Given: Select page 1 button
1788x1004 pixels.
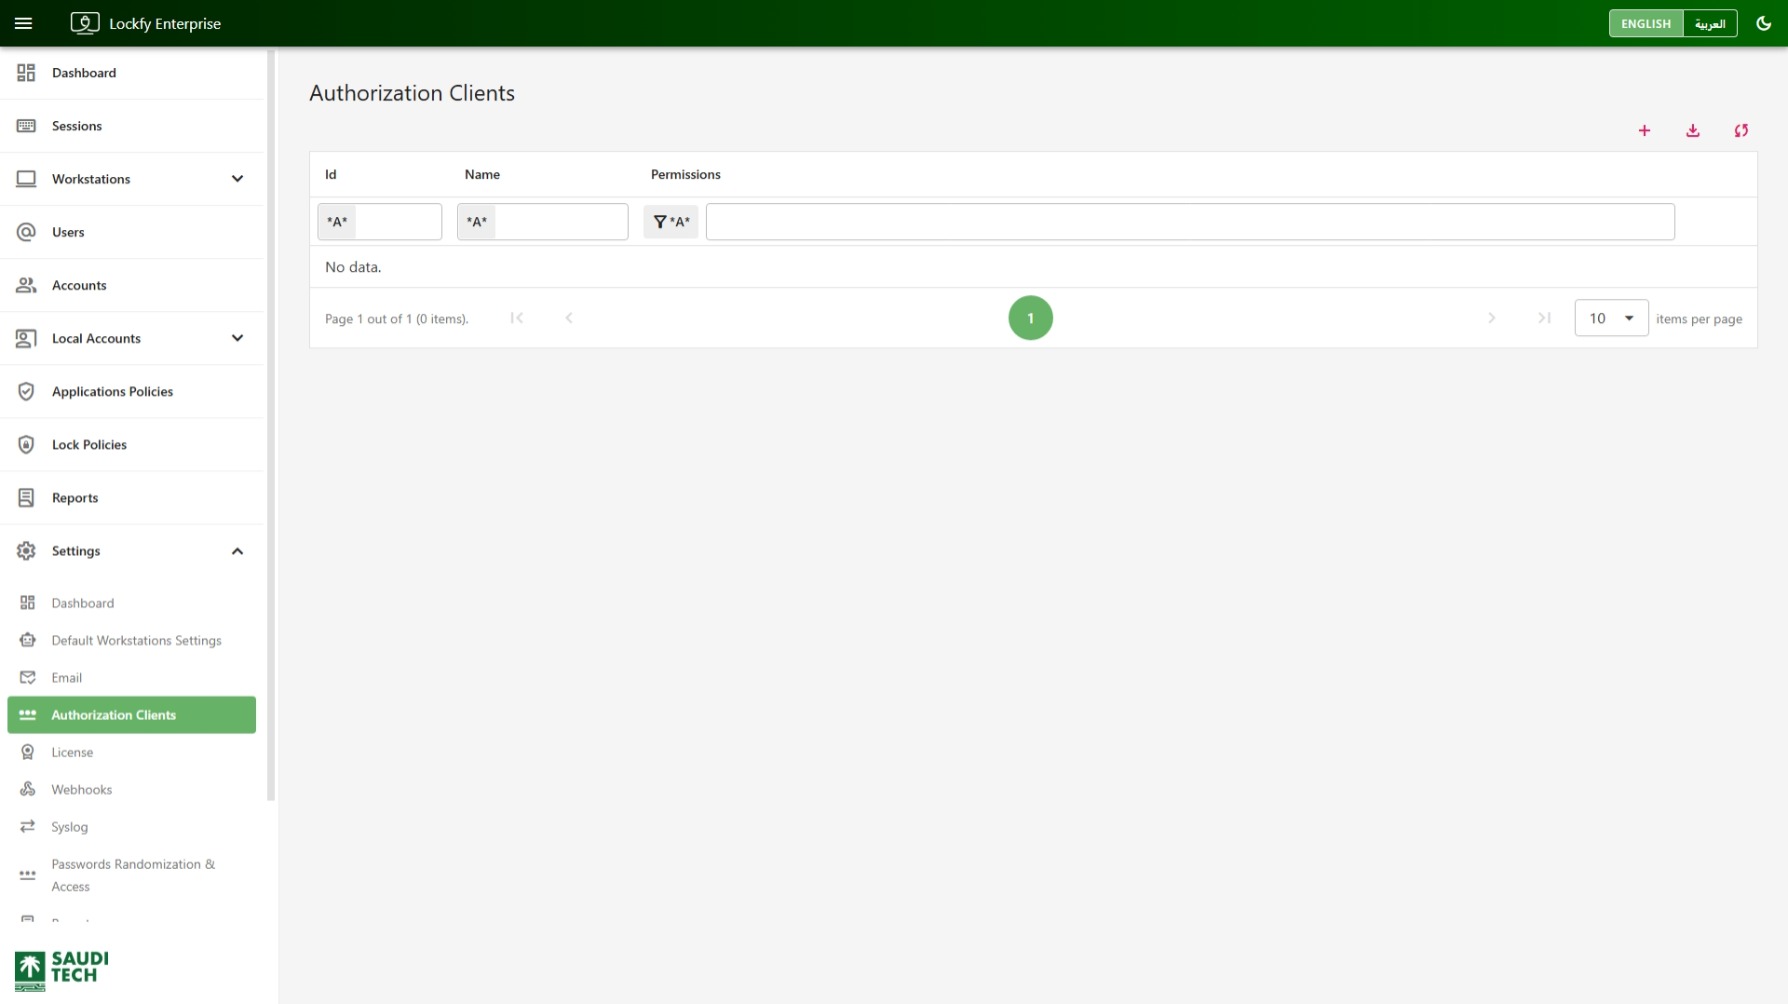Looking at the screenshot, I should 1030,318.
